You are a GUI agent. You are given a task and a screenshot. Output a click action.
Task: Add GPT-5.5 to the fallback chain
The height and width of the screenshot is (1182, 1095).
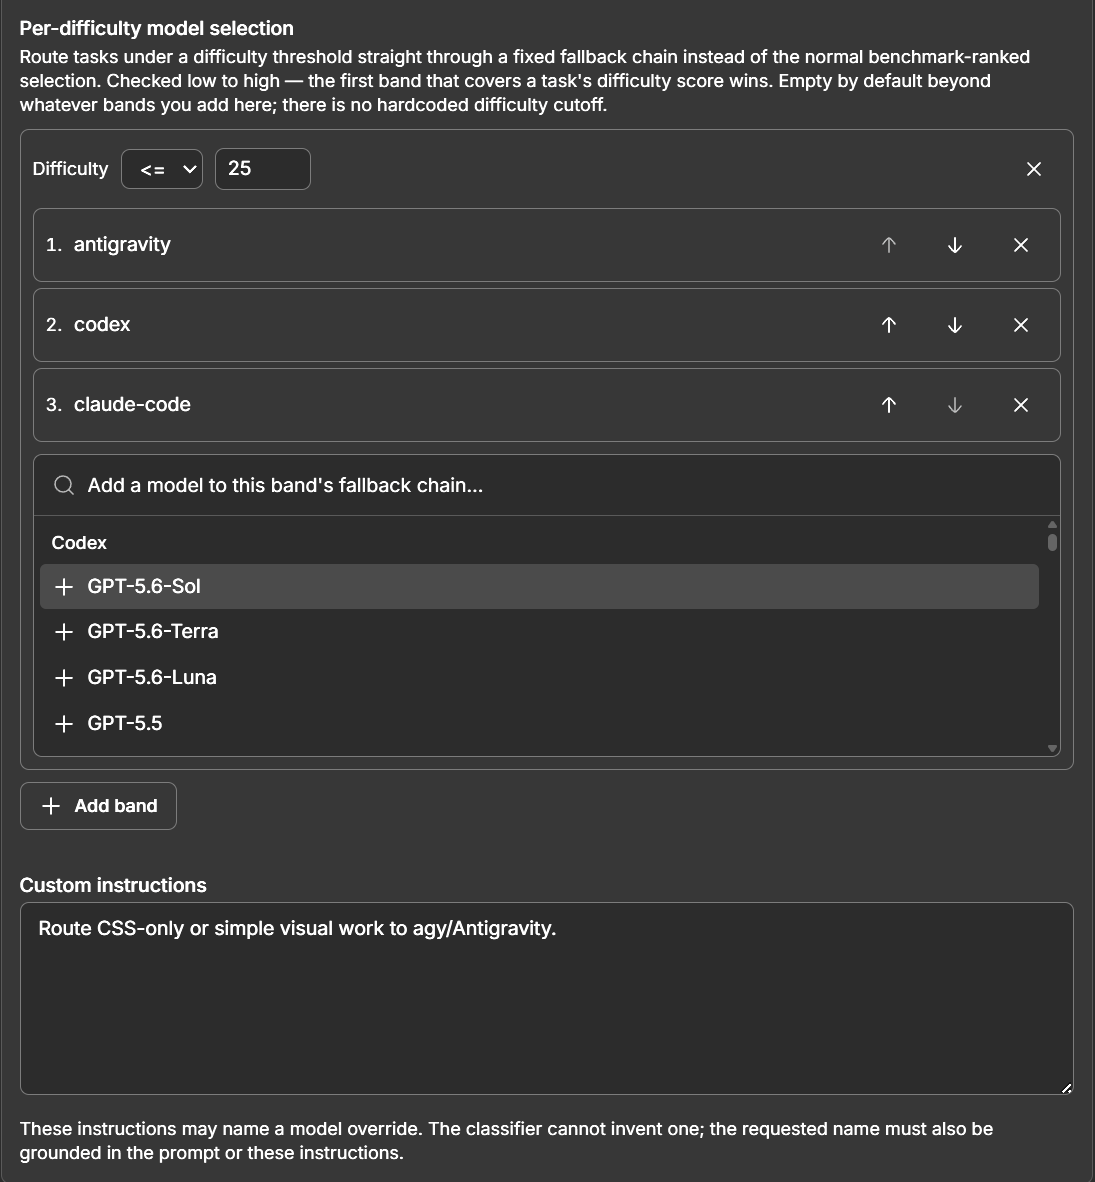click(x=539, y=724)
